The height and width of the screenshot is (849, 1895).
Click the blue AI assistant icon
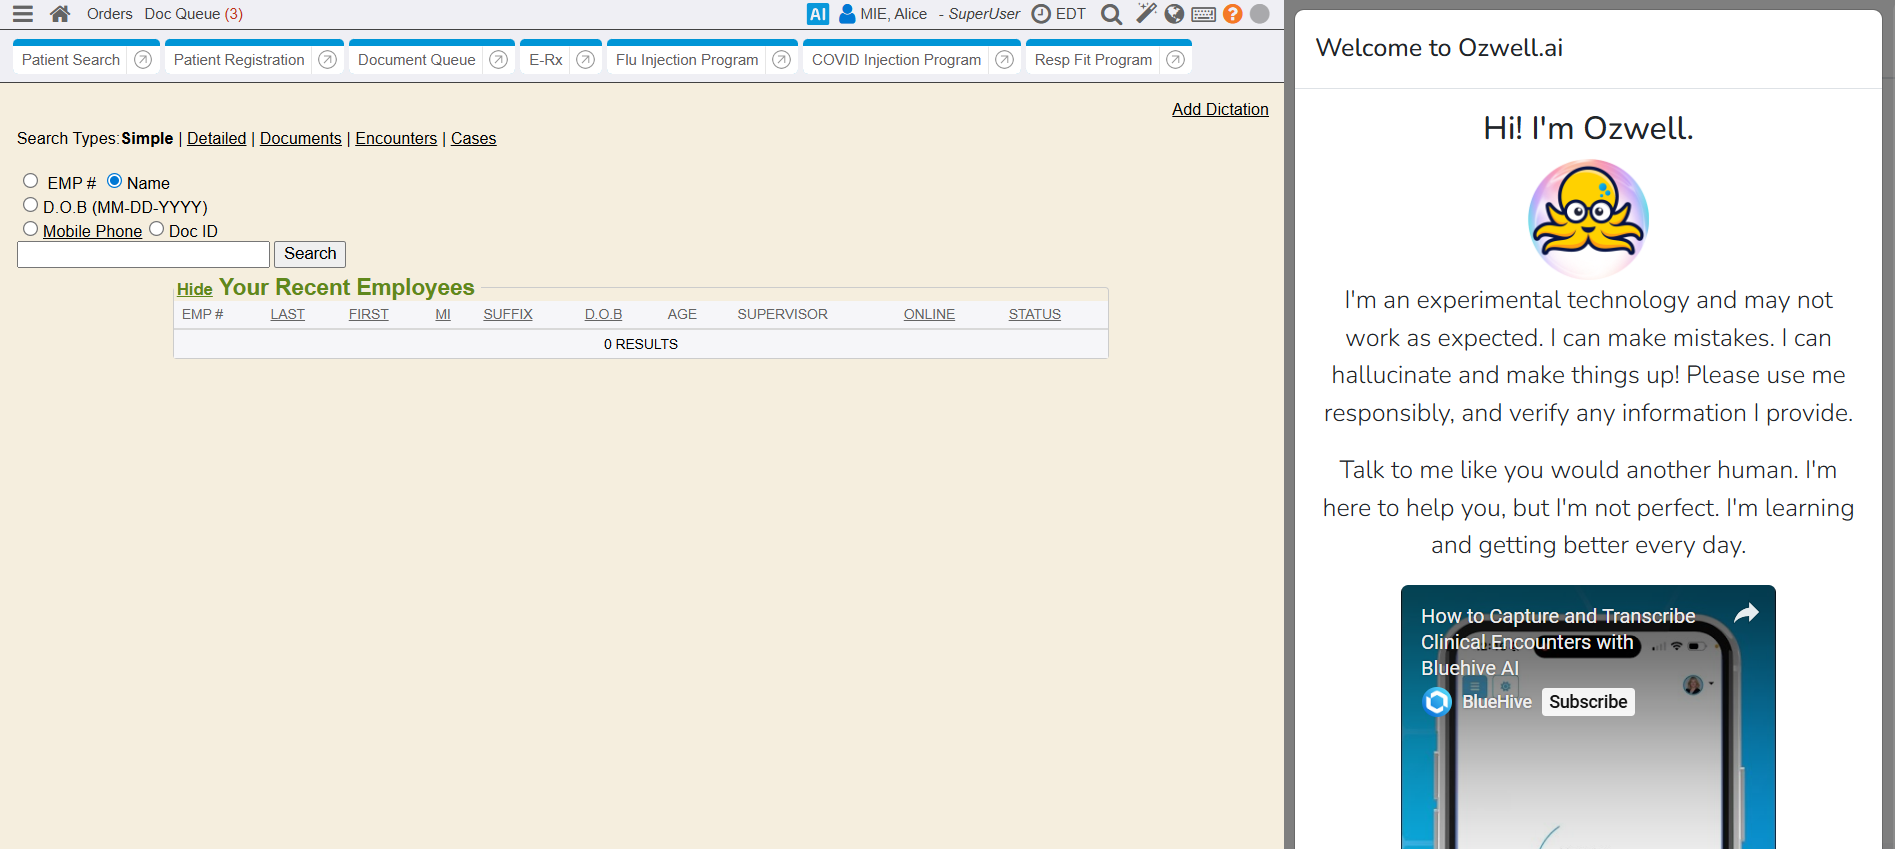(x=817, y=14)
